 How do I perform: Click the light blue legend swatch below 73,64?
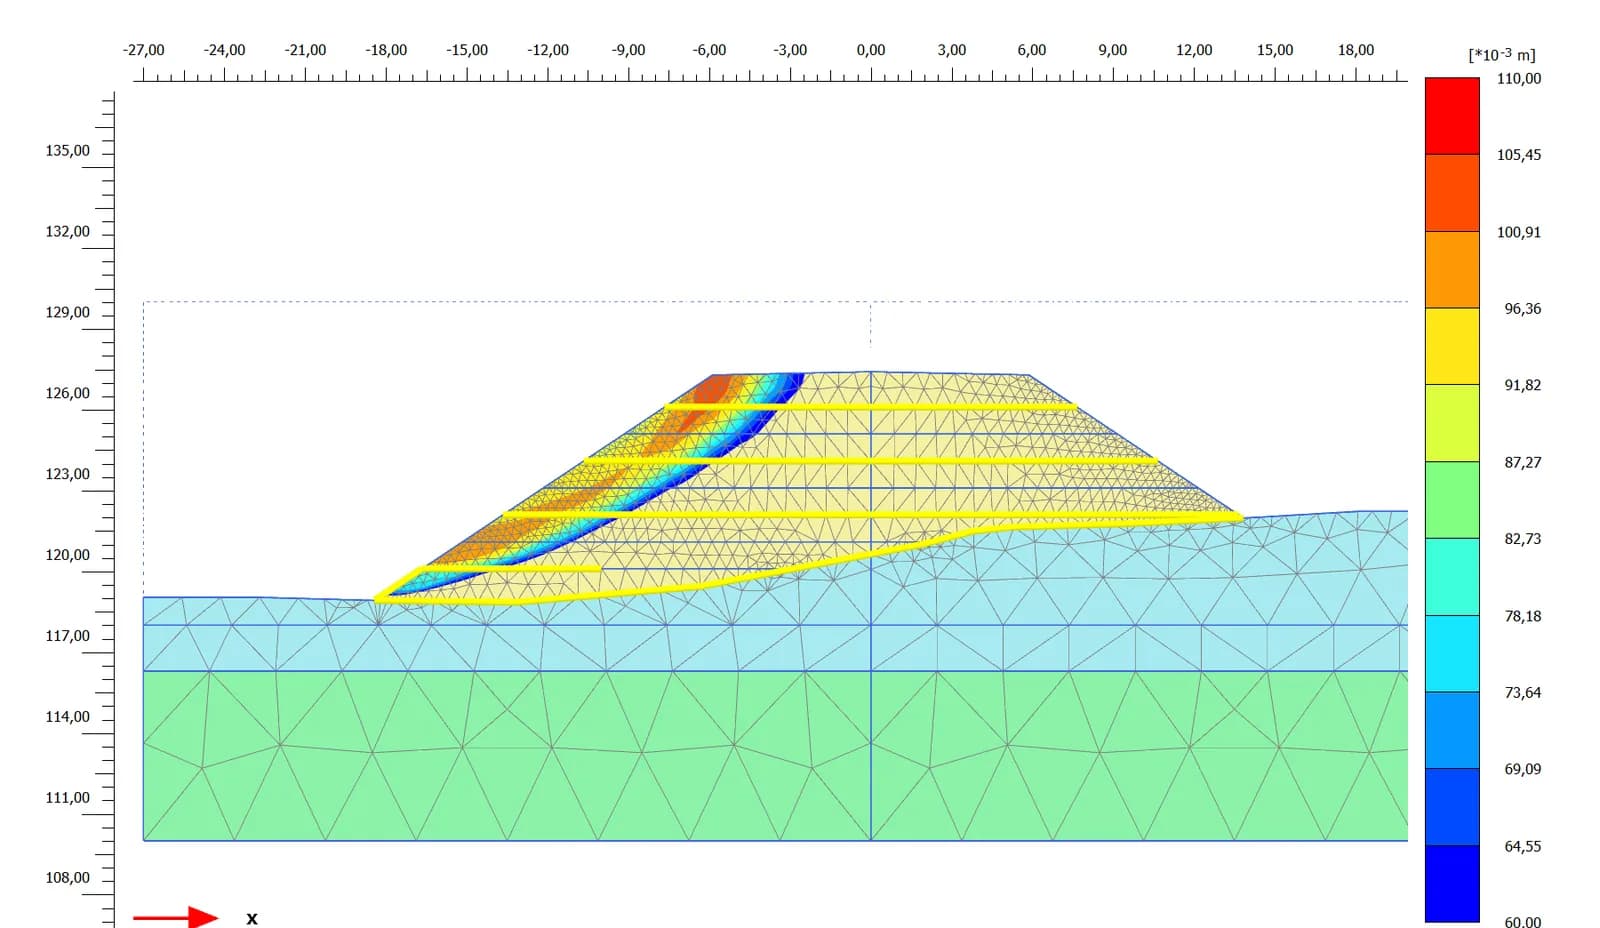point(1452,730)
